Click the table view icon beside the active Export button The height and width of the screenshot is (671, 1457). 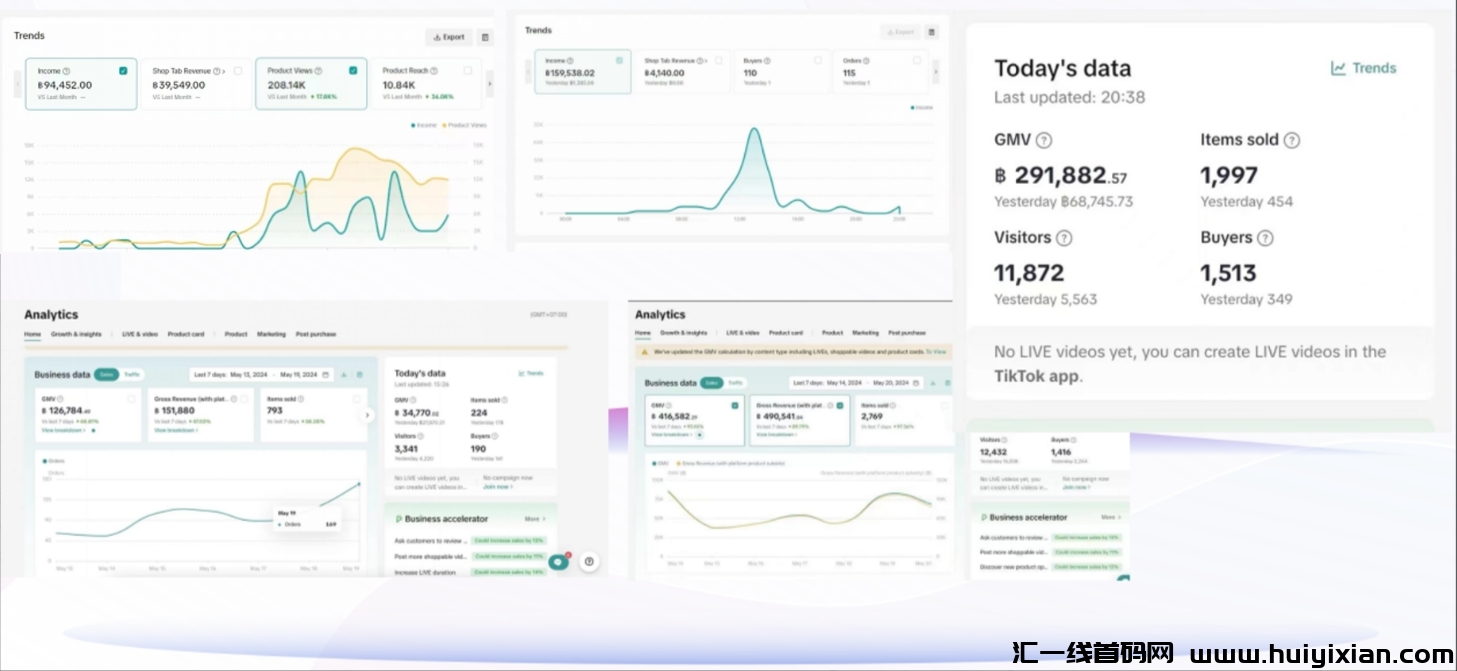pyautogui.click(x=485, y=37)
